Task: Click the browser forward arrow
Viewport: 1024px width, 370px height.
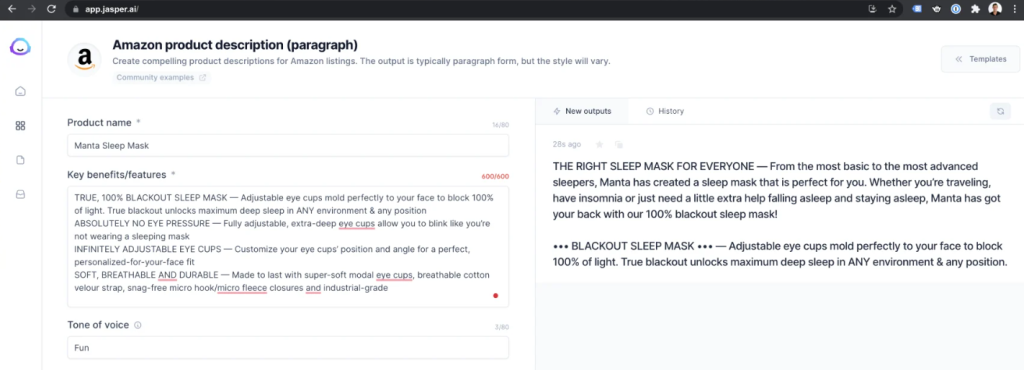Action: pyautogui.click(x=31, y=9)
